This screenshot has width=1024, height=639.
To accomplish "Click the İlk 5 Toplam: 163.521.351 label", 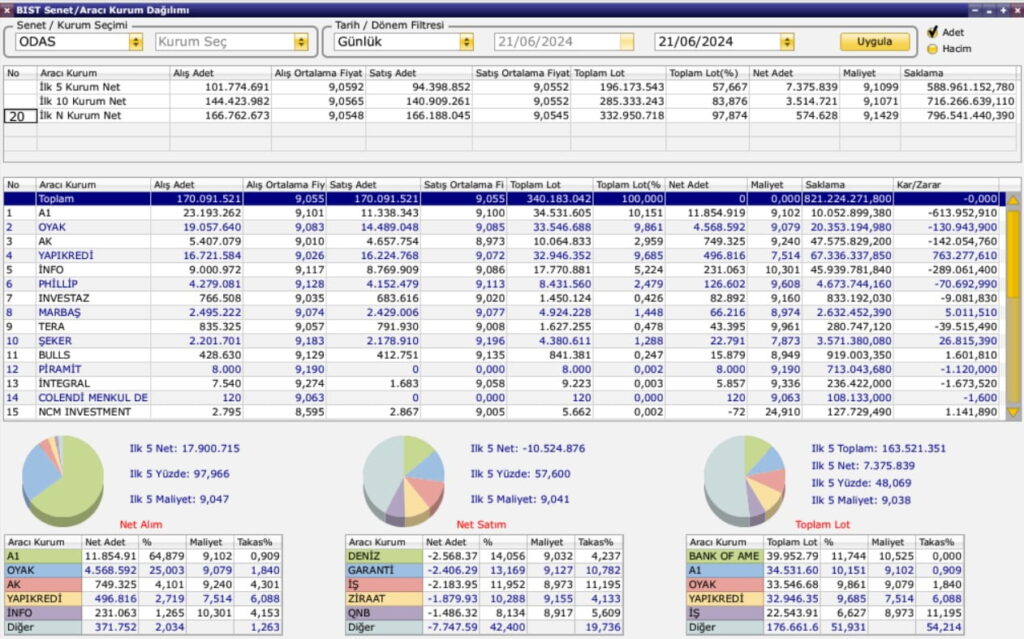I will coord(878,449).
